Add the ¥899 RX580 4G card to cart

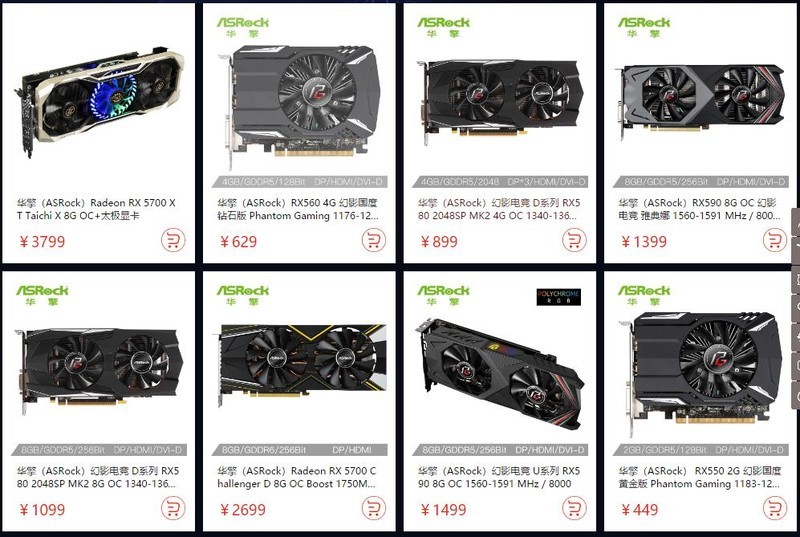coord(574,240)
